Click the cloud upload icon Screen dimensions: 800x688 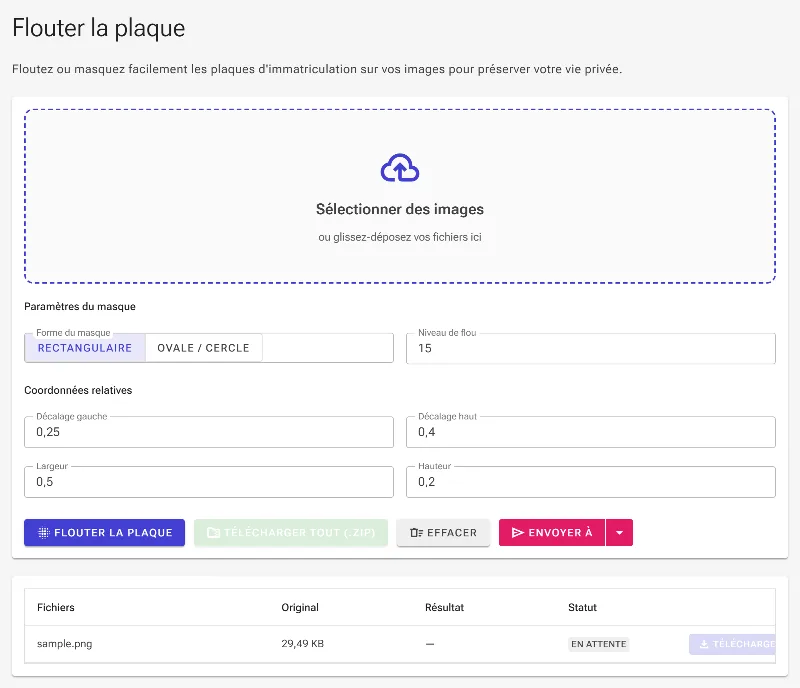pos(400,168)
